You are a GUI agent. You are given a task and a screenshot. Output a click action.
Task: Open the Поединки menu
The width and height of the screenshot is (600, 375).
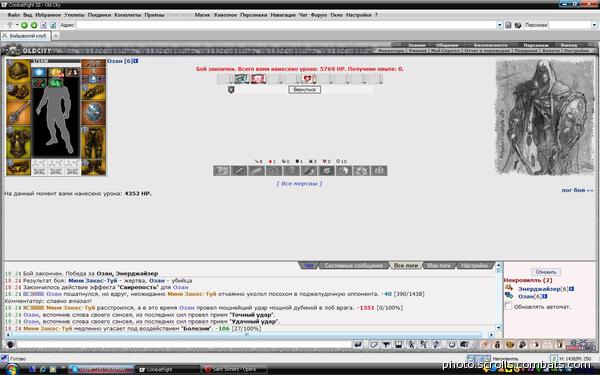tap(99, 15)
